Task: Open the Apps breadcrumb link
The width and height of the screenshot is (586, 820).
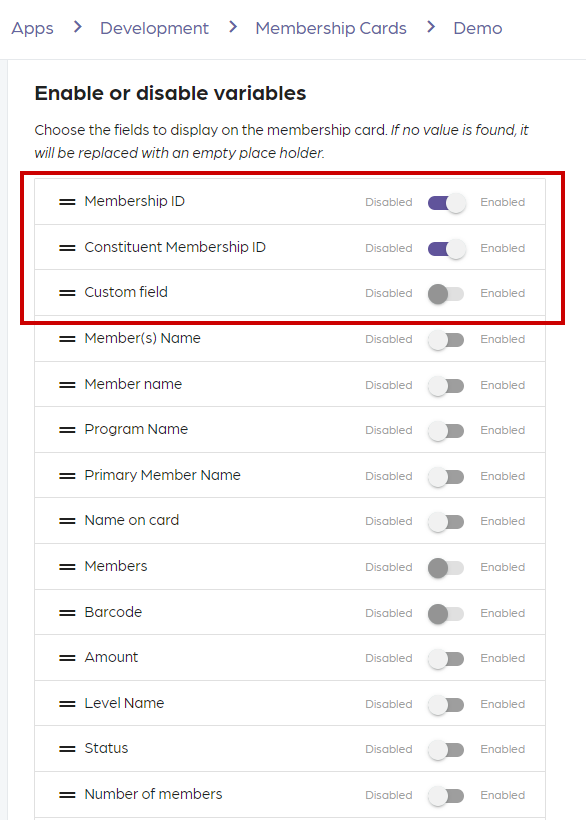Action: [32, 28]
